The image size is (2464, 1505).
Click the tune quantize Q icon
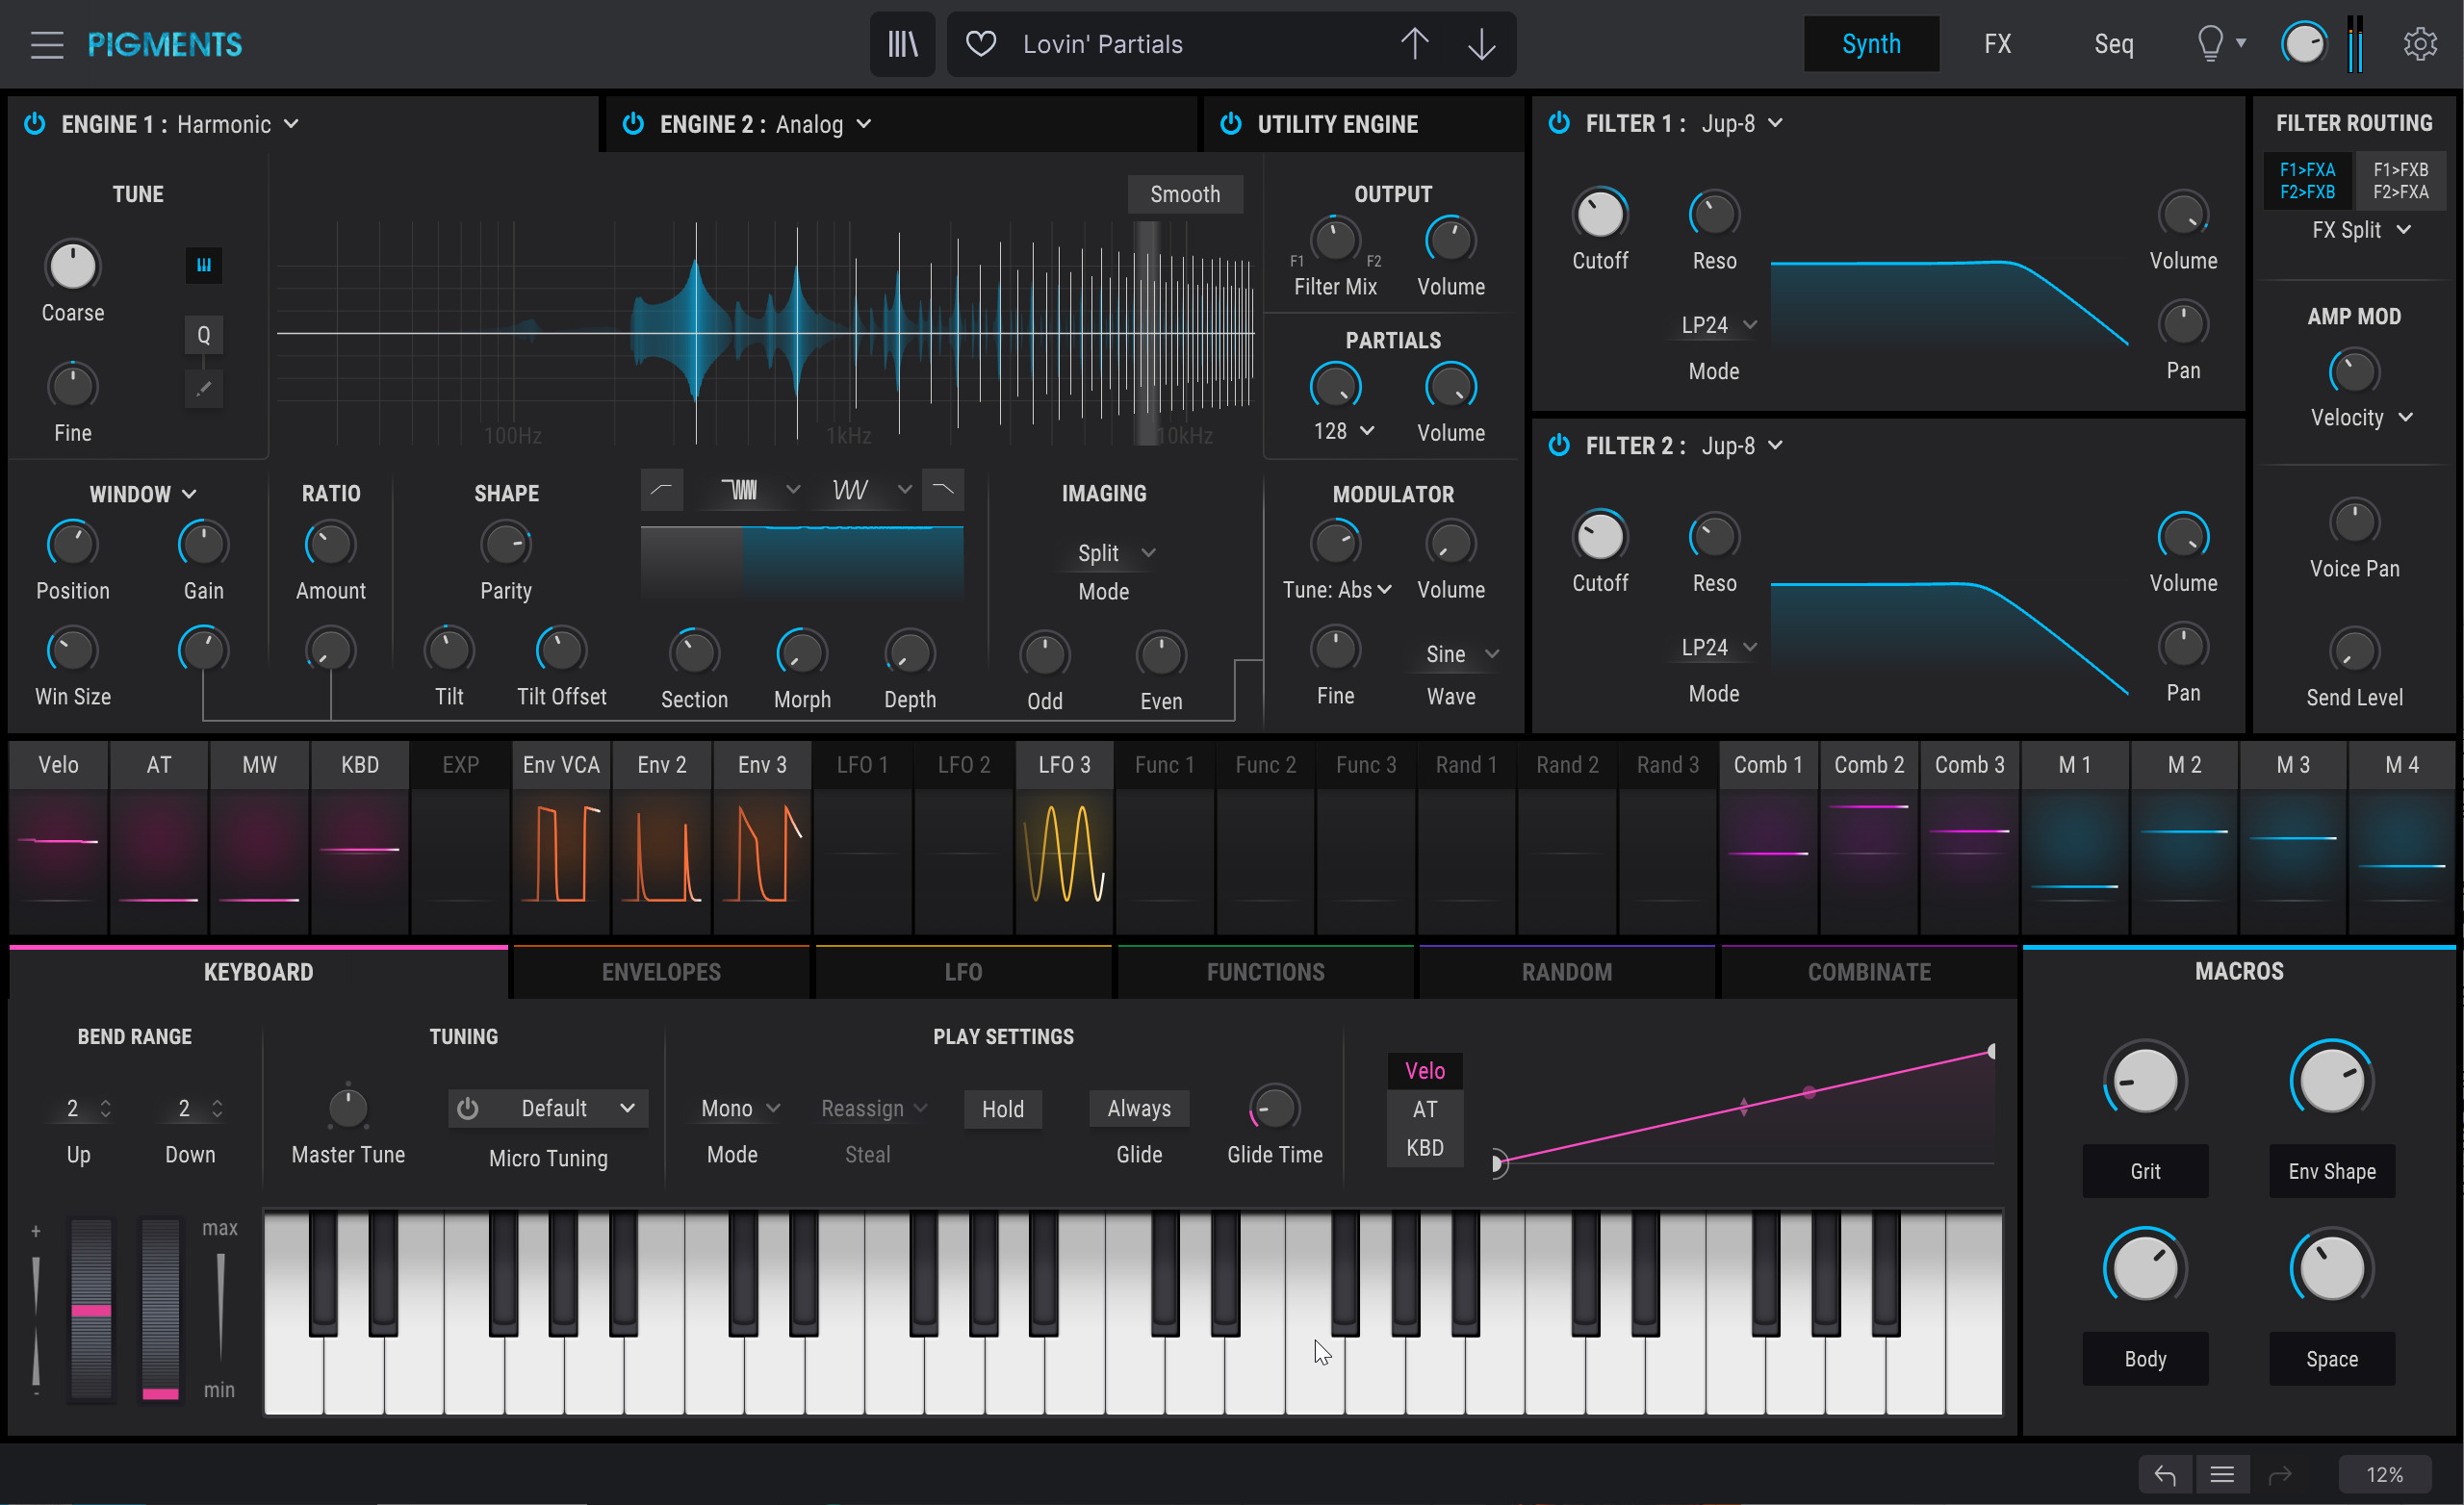point(204,335)
